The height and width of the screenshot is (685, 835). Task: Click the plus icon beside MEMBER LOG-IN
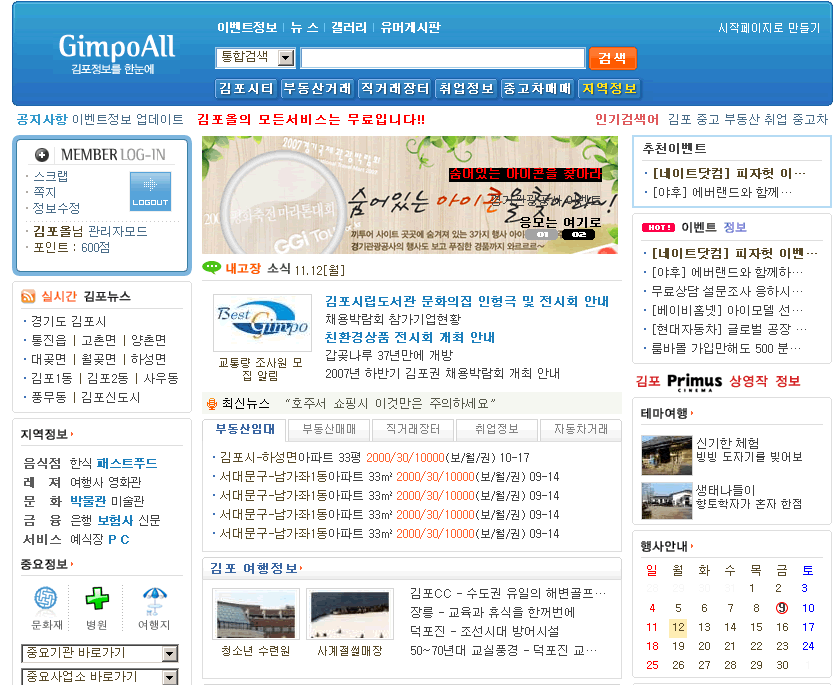[42, 155]
